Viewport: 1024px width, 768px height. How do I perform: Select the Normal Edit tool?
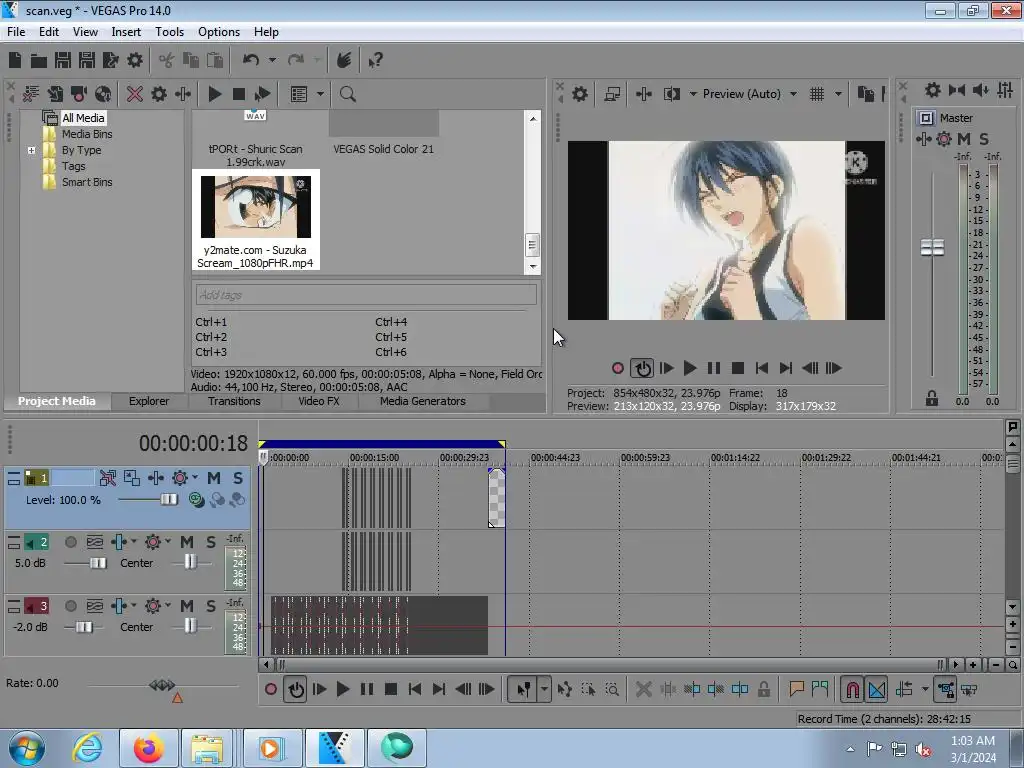(x=524, y=690)
